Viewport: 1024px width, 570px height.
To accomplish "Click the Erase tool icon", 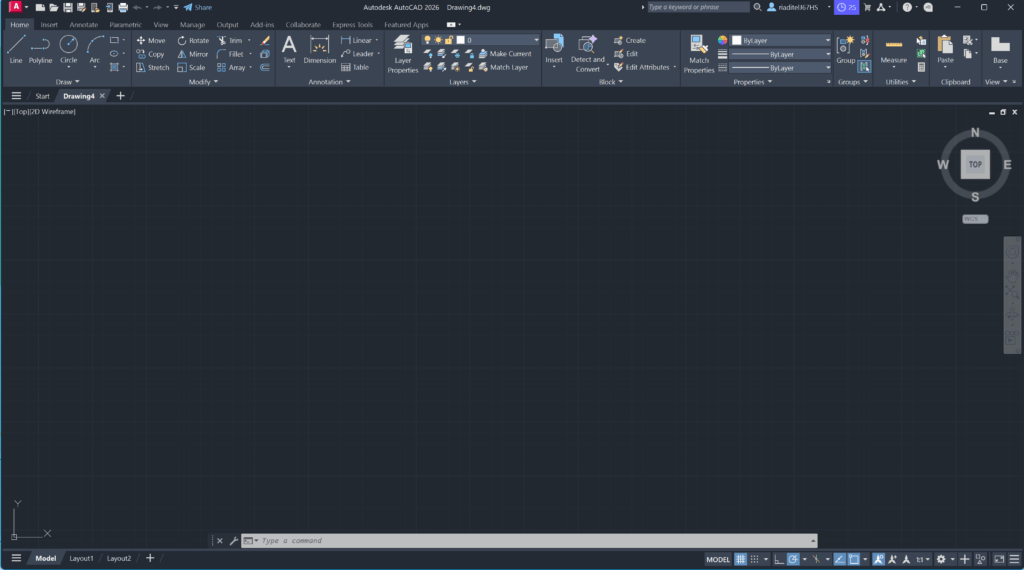I will (x=264, y=40).
